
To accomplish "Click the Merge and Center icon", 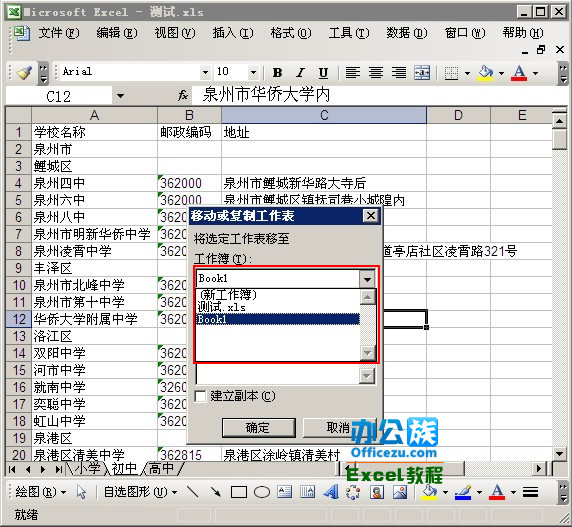I will coord(422,73).
